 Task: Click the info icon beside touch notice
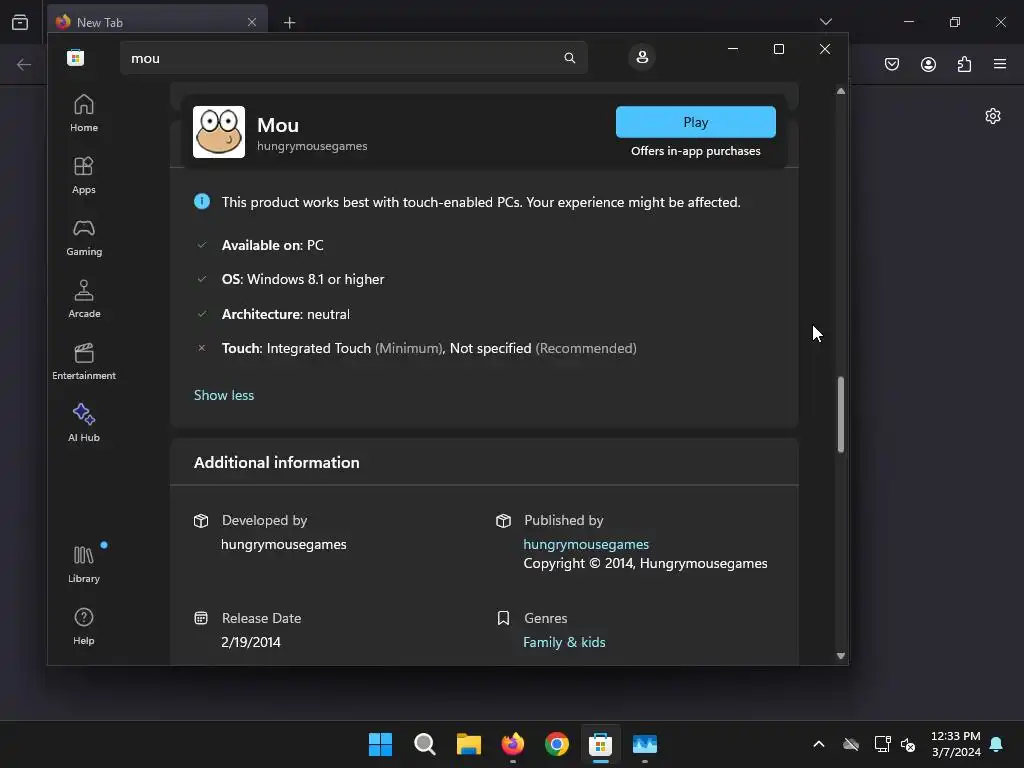point(202,202)
